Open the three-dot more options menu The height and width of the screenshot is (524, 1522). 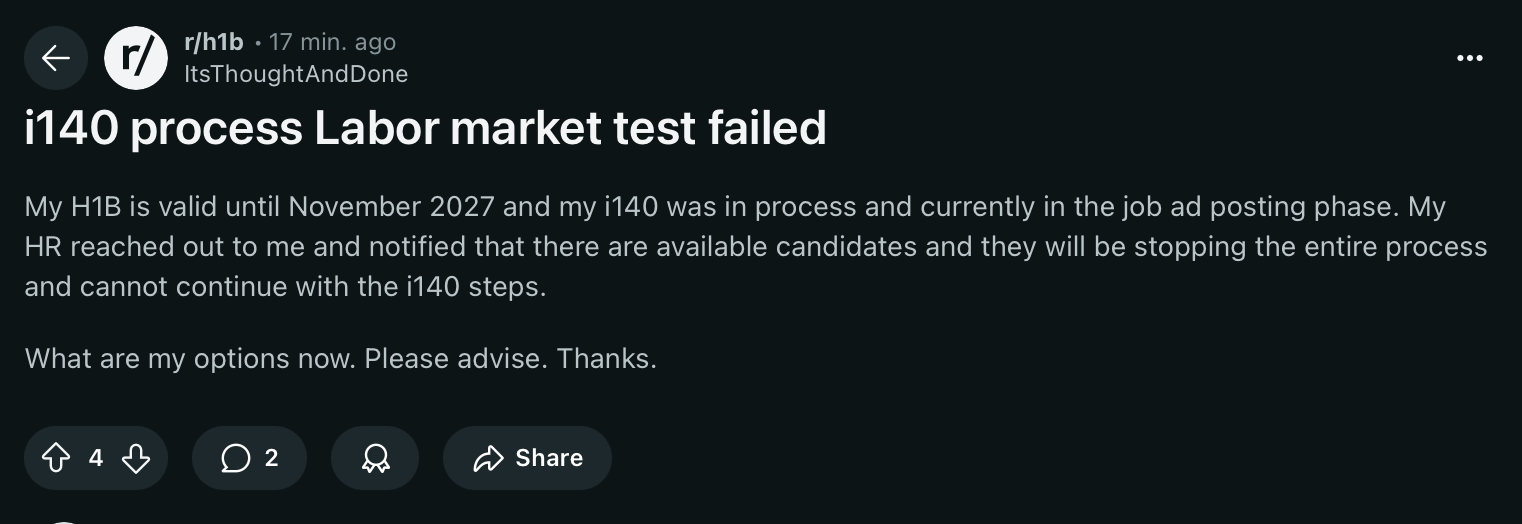[x=1469, y=58]
